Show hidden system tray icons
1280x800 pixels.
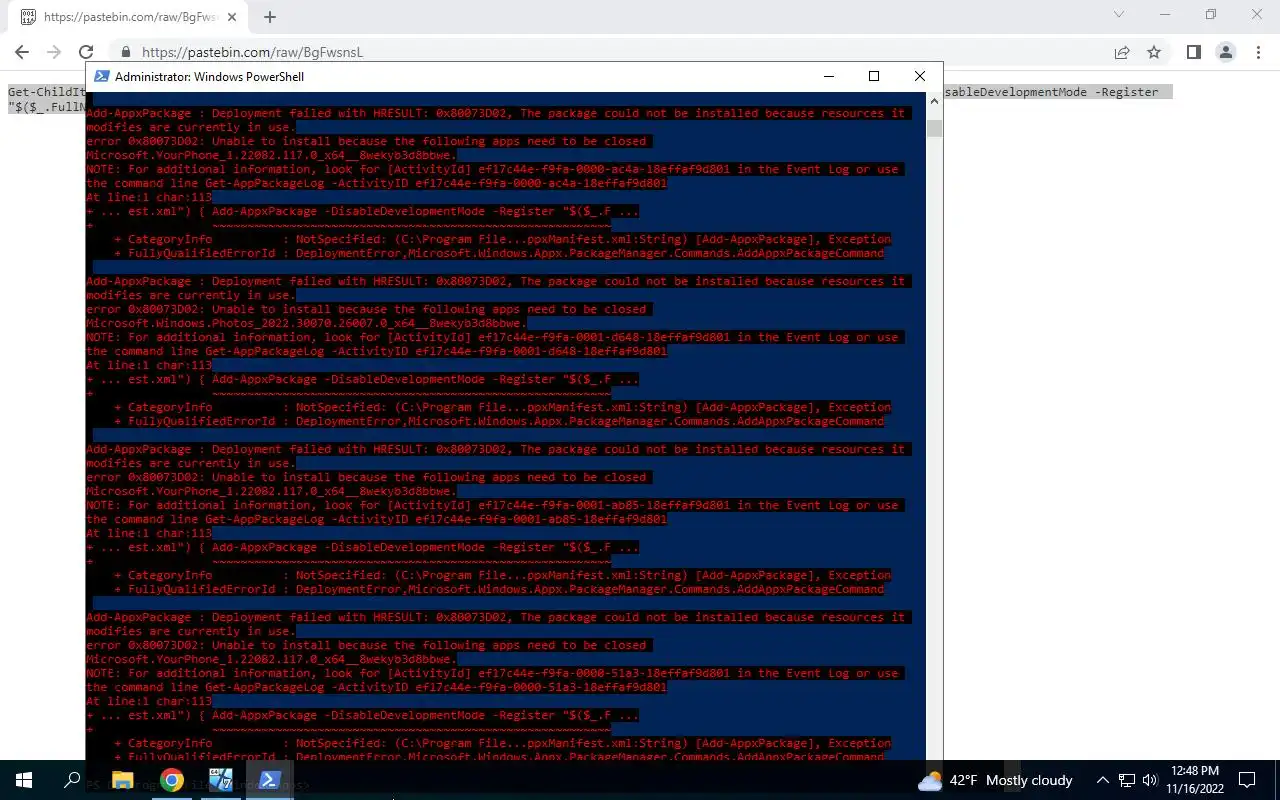click(1103, 780)
